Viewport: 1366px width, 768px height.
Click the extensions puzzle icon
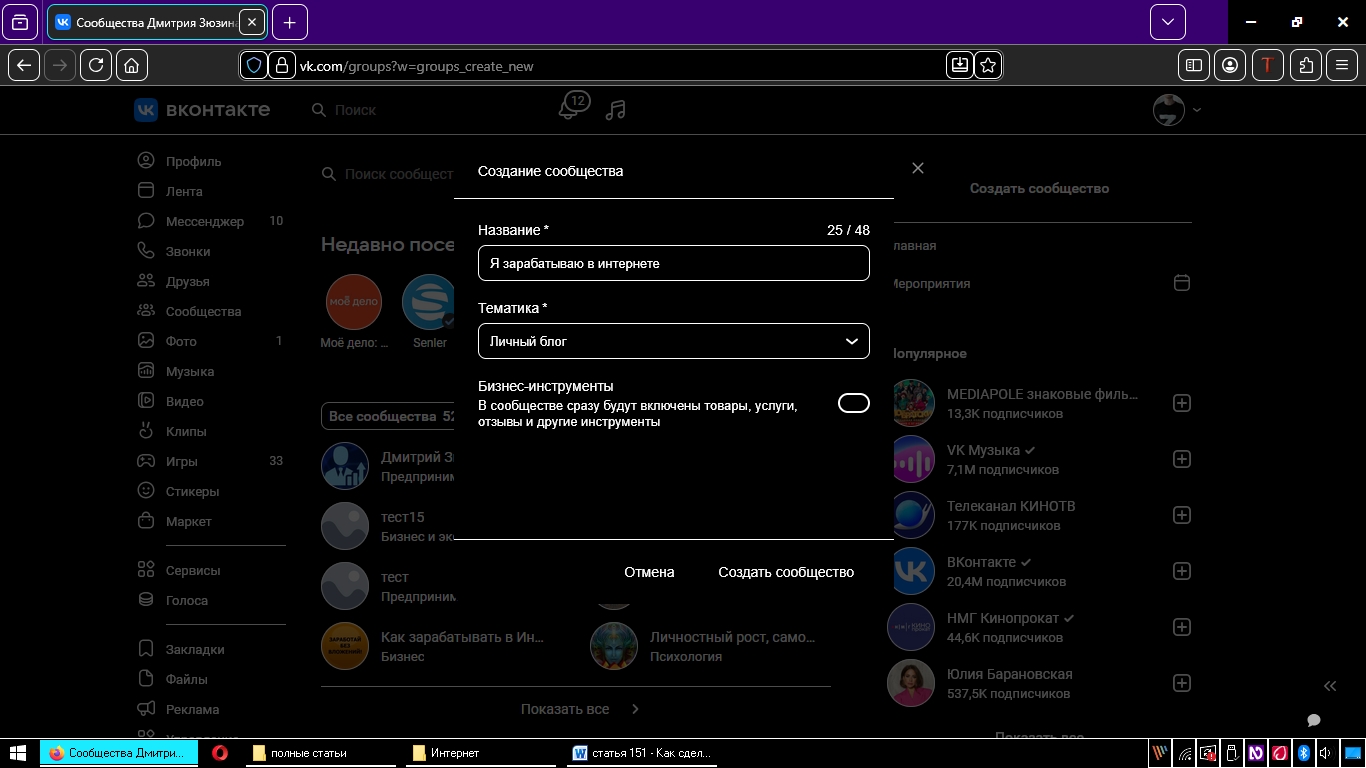[x=1306, y=65]
